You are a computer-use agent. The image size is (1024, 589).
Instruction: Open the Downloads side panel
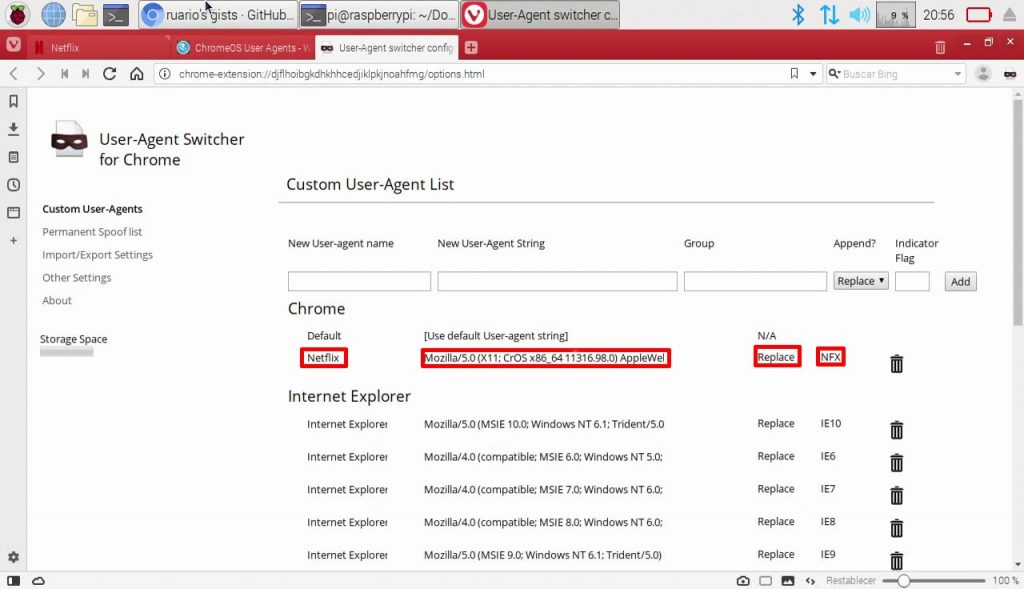point(13,129)
